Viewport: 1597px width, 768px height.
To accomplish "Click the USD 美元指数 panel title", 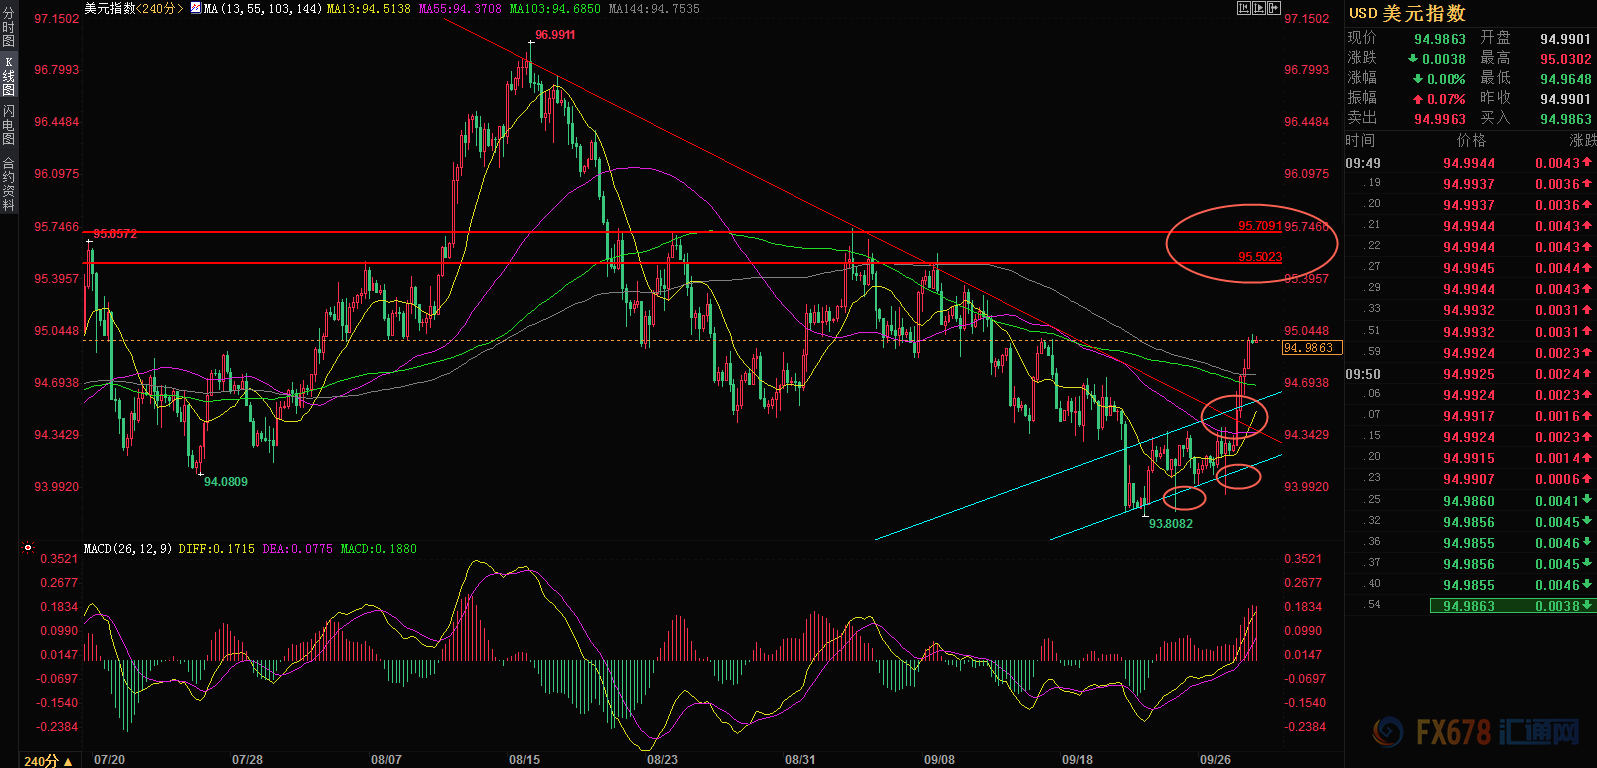I will coord(1407,13).
